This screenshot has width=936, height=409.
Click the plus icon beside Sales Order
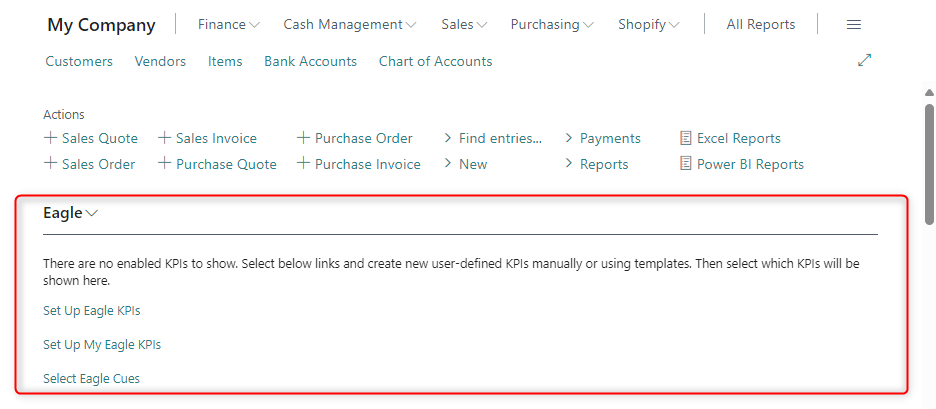pos(51,164)
